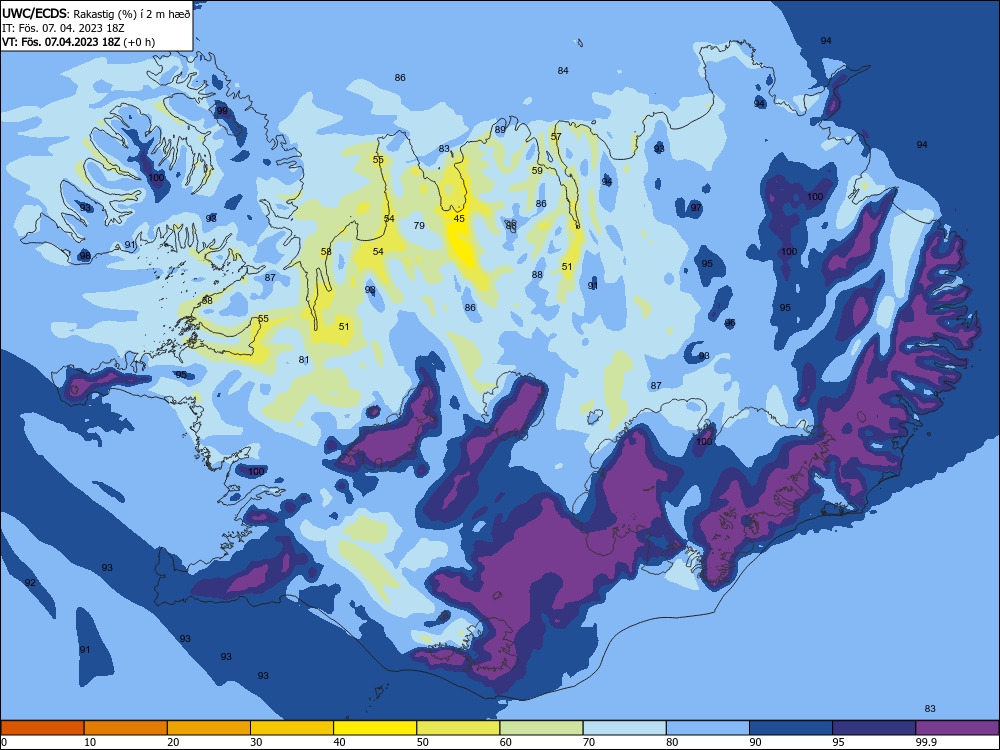Click the 'UWC/ECDS' title text
Image resolution: width=1000 pixels, height=750 pixels.
tap(36, 14)
